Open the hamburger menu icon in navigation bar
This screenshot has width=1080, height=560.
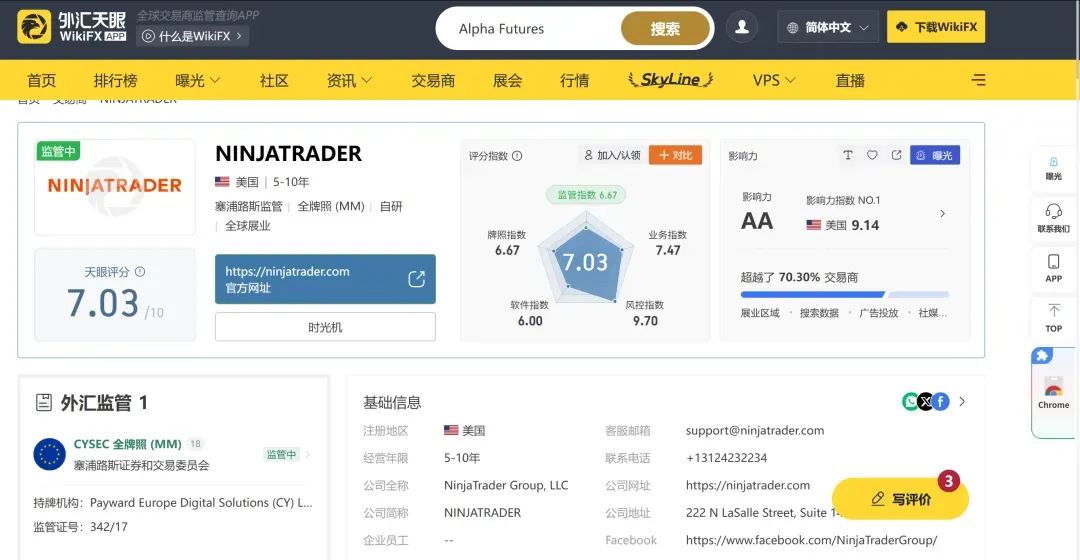(978, 80)
